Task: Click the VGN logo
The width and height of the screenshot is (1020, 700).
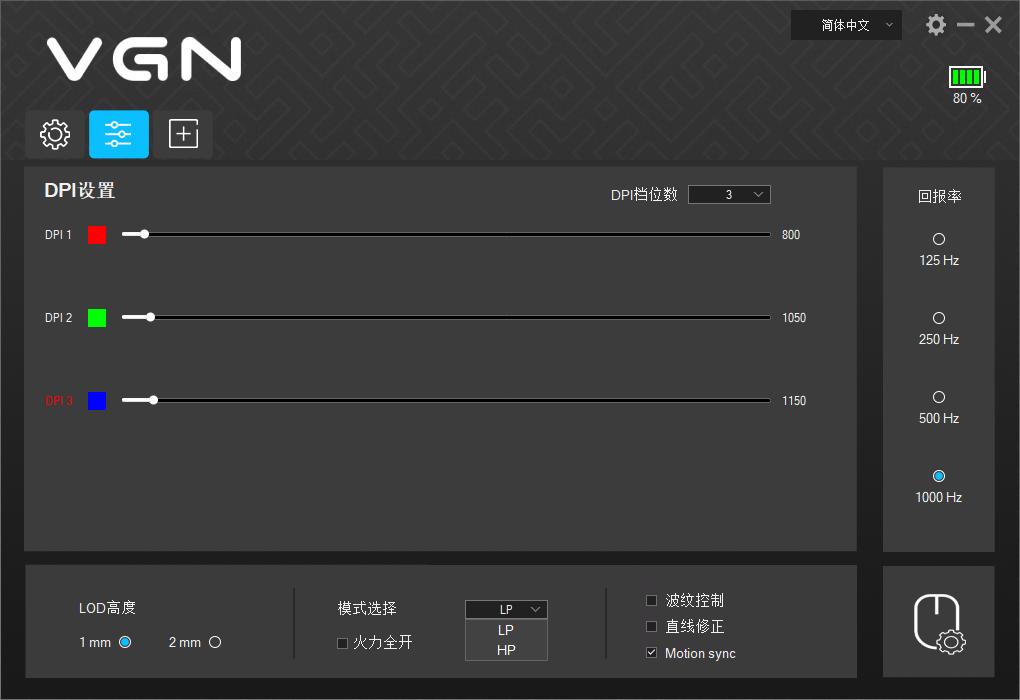Action: point(144,59)
